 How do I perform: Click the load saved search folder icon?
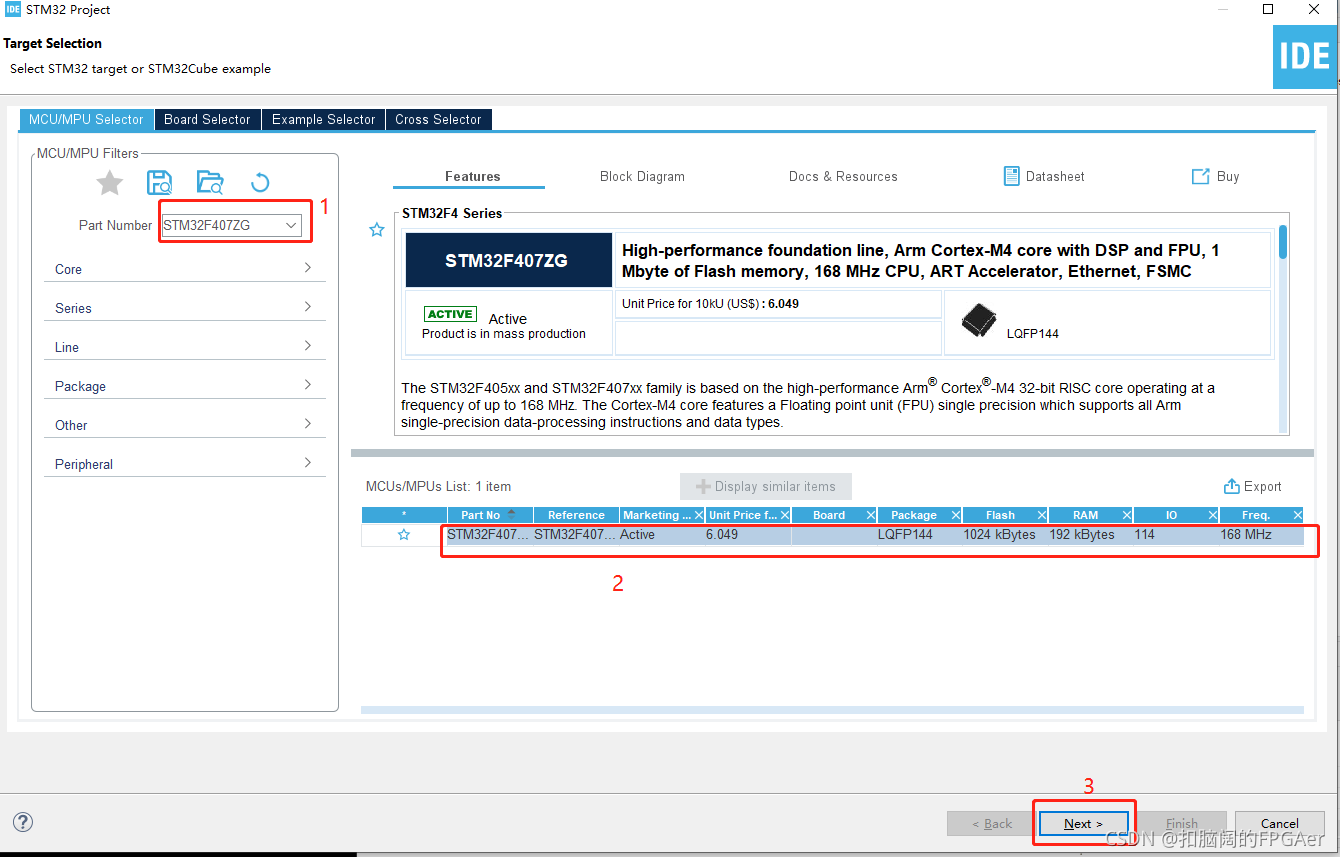coord(210,182)
